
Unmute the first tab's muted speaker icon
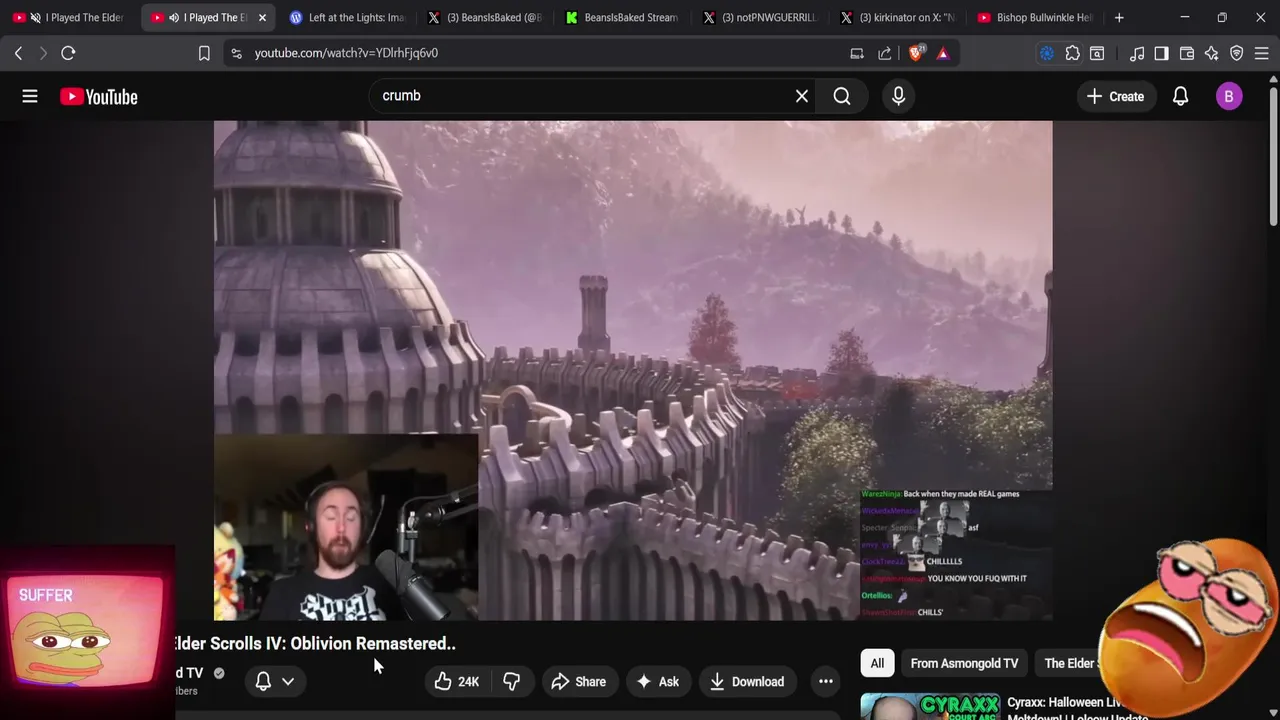36,17
